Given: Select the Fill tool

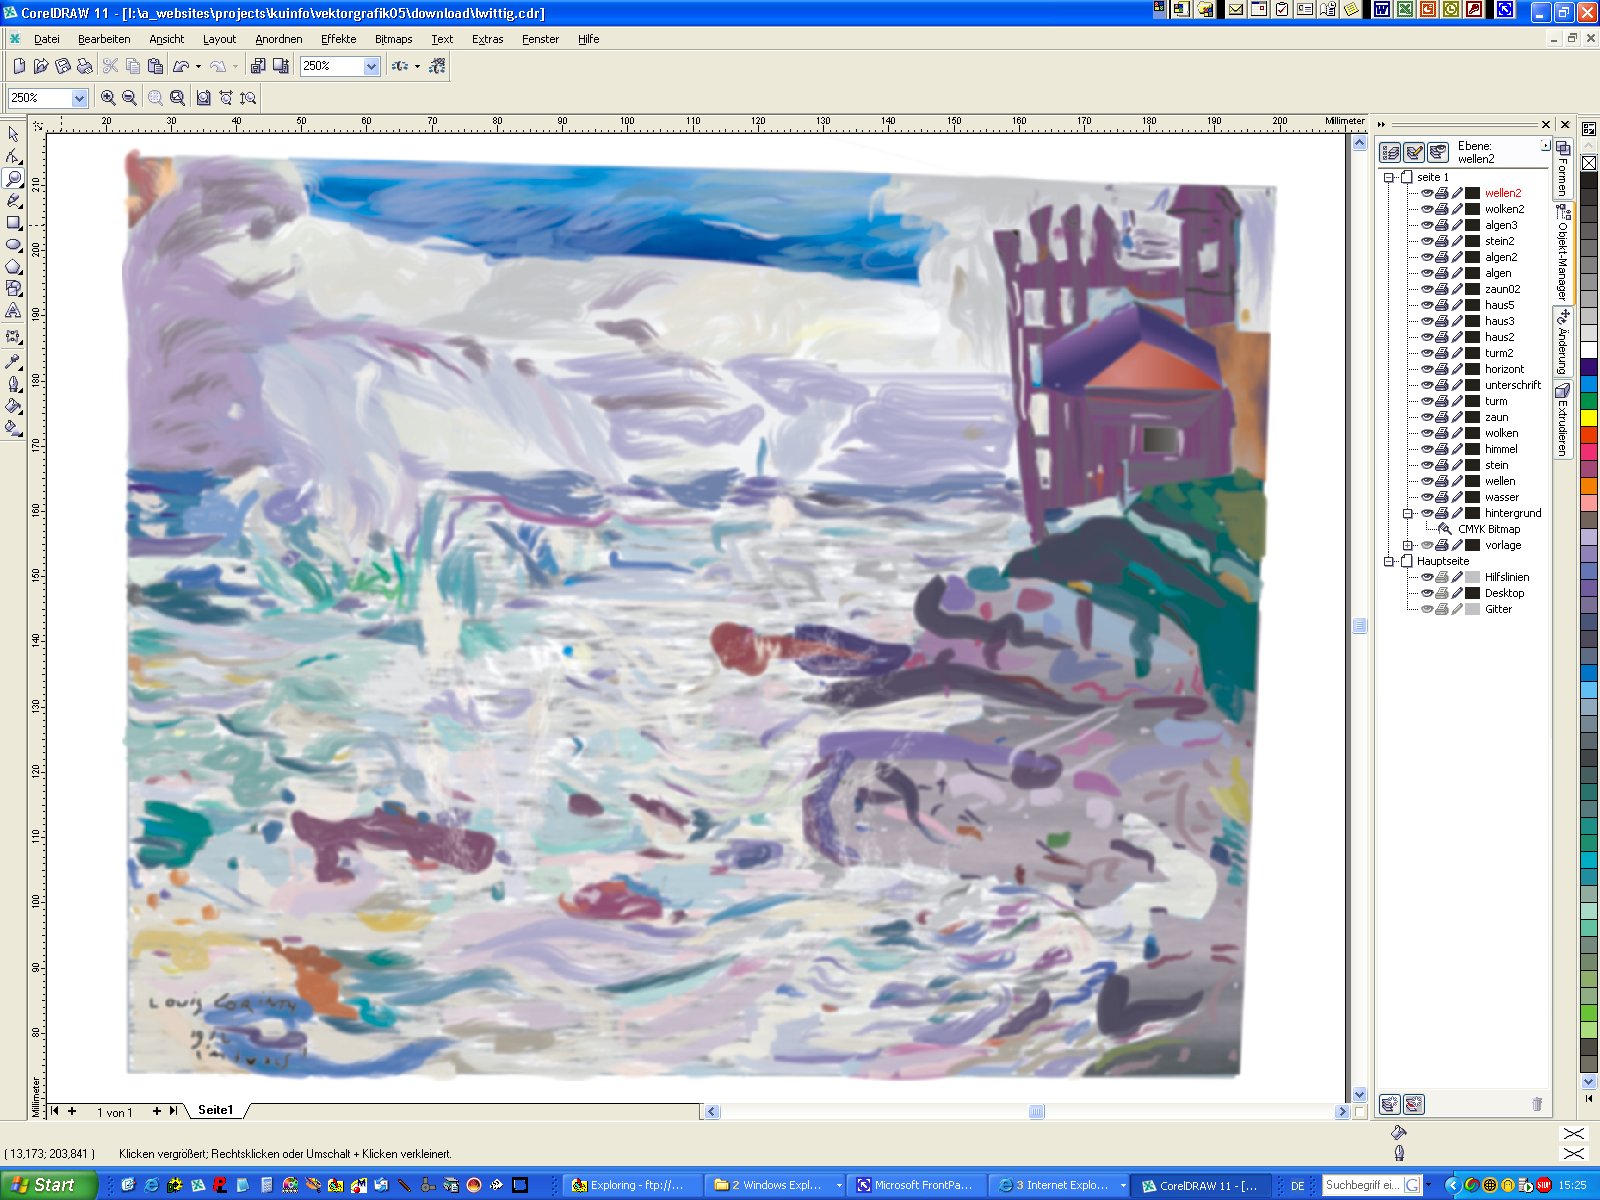Looking at the screenshot, I should pos(13,406).
